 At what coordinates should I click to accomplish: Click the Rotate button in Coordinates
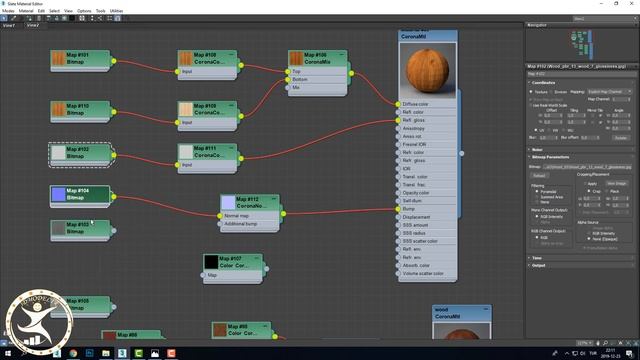point(621,138)
